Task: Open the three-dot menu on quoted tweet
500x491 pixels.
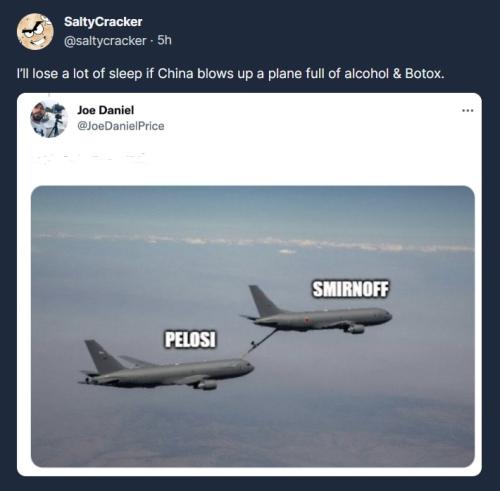Action: (468, 110)
